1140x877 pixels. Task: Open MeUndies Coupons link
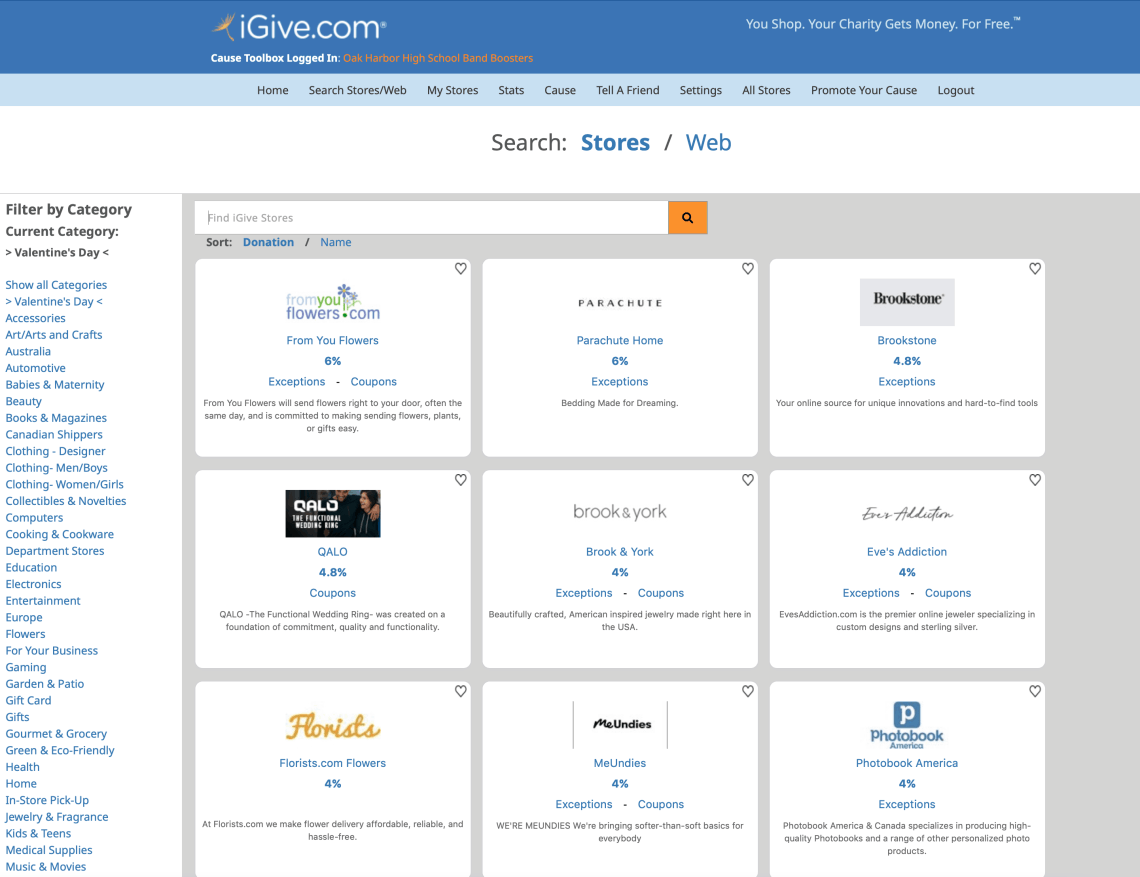[661, 804]
